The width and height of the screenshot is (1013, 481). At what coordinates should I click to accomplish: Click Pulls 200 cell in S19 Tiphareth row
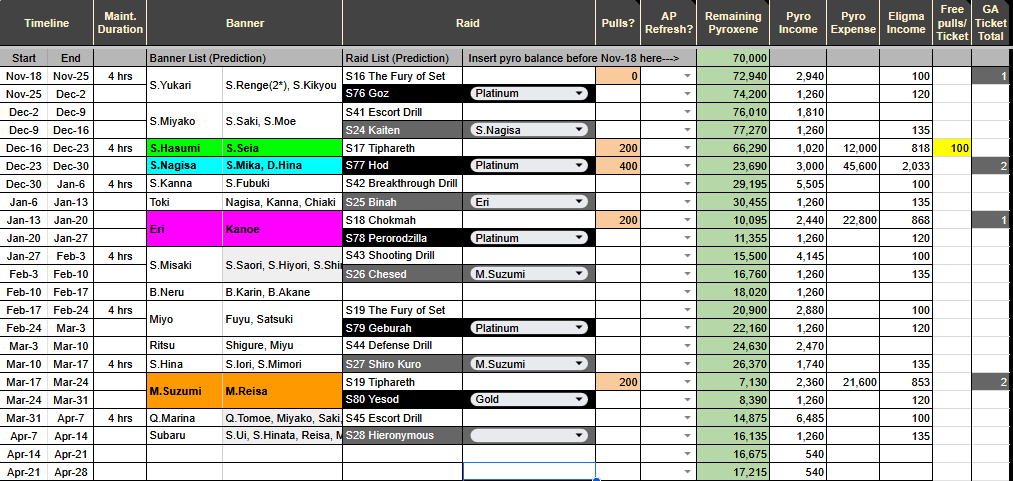(x=618, y=382)
